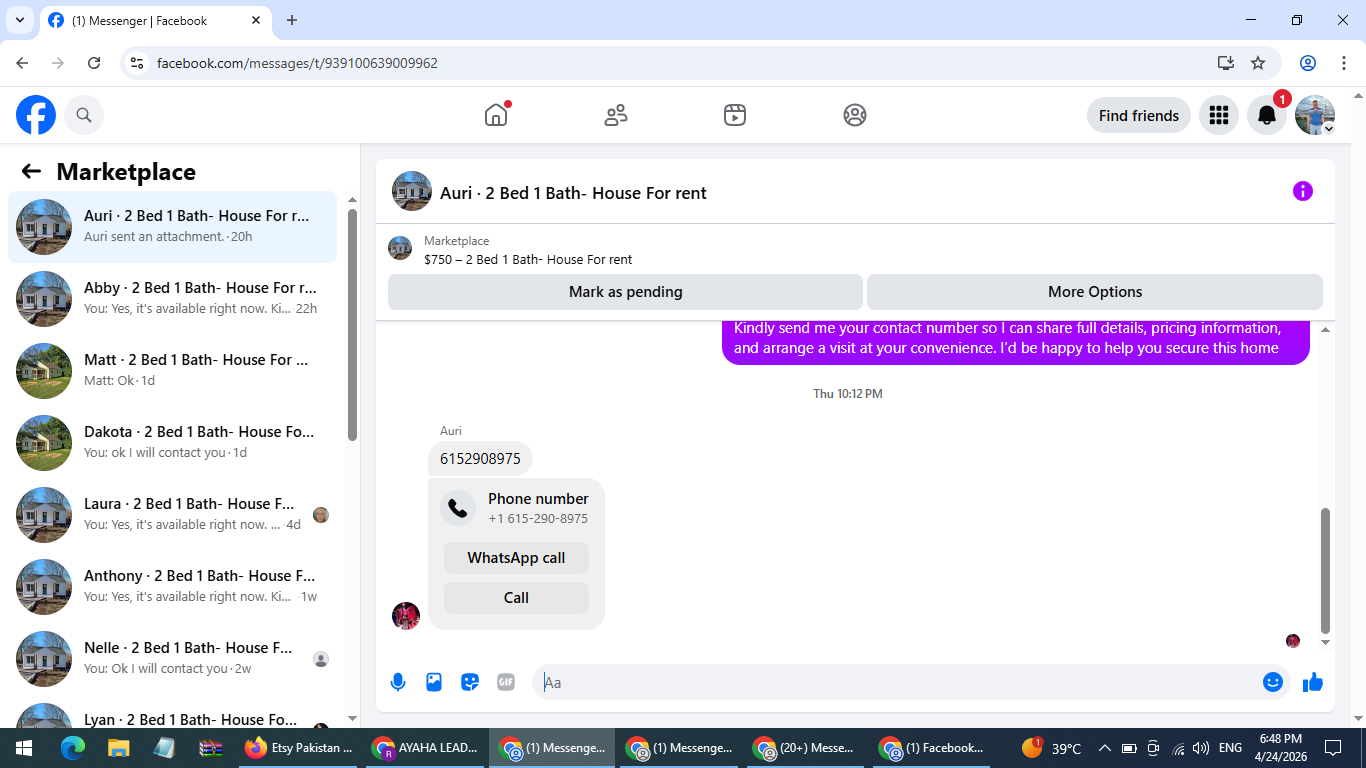Switch to AYAHA LEAD Chrome taskbar window
The image size is (1366, 768).
coord(426,748)
